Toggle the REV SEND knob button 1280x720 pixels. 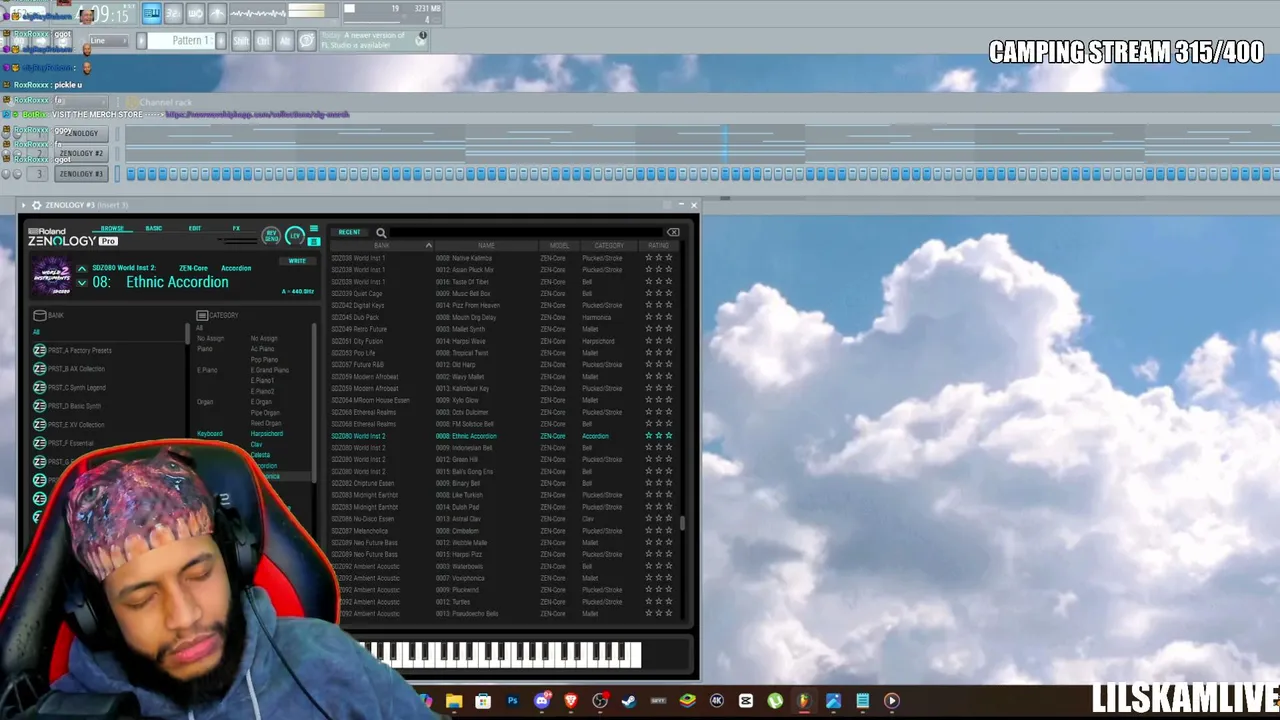271,236
